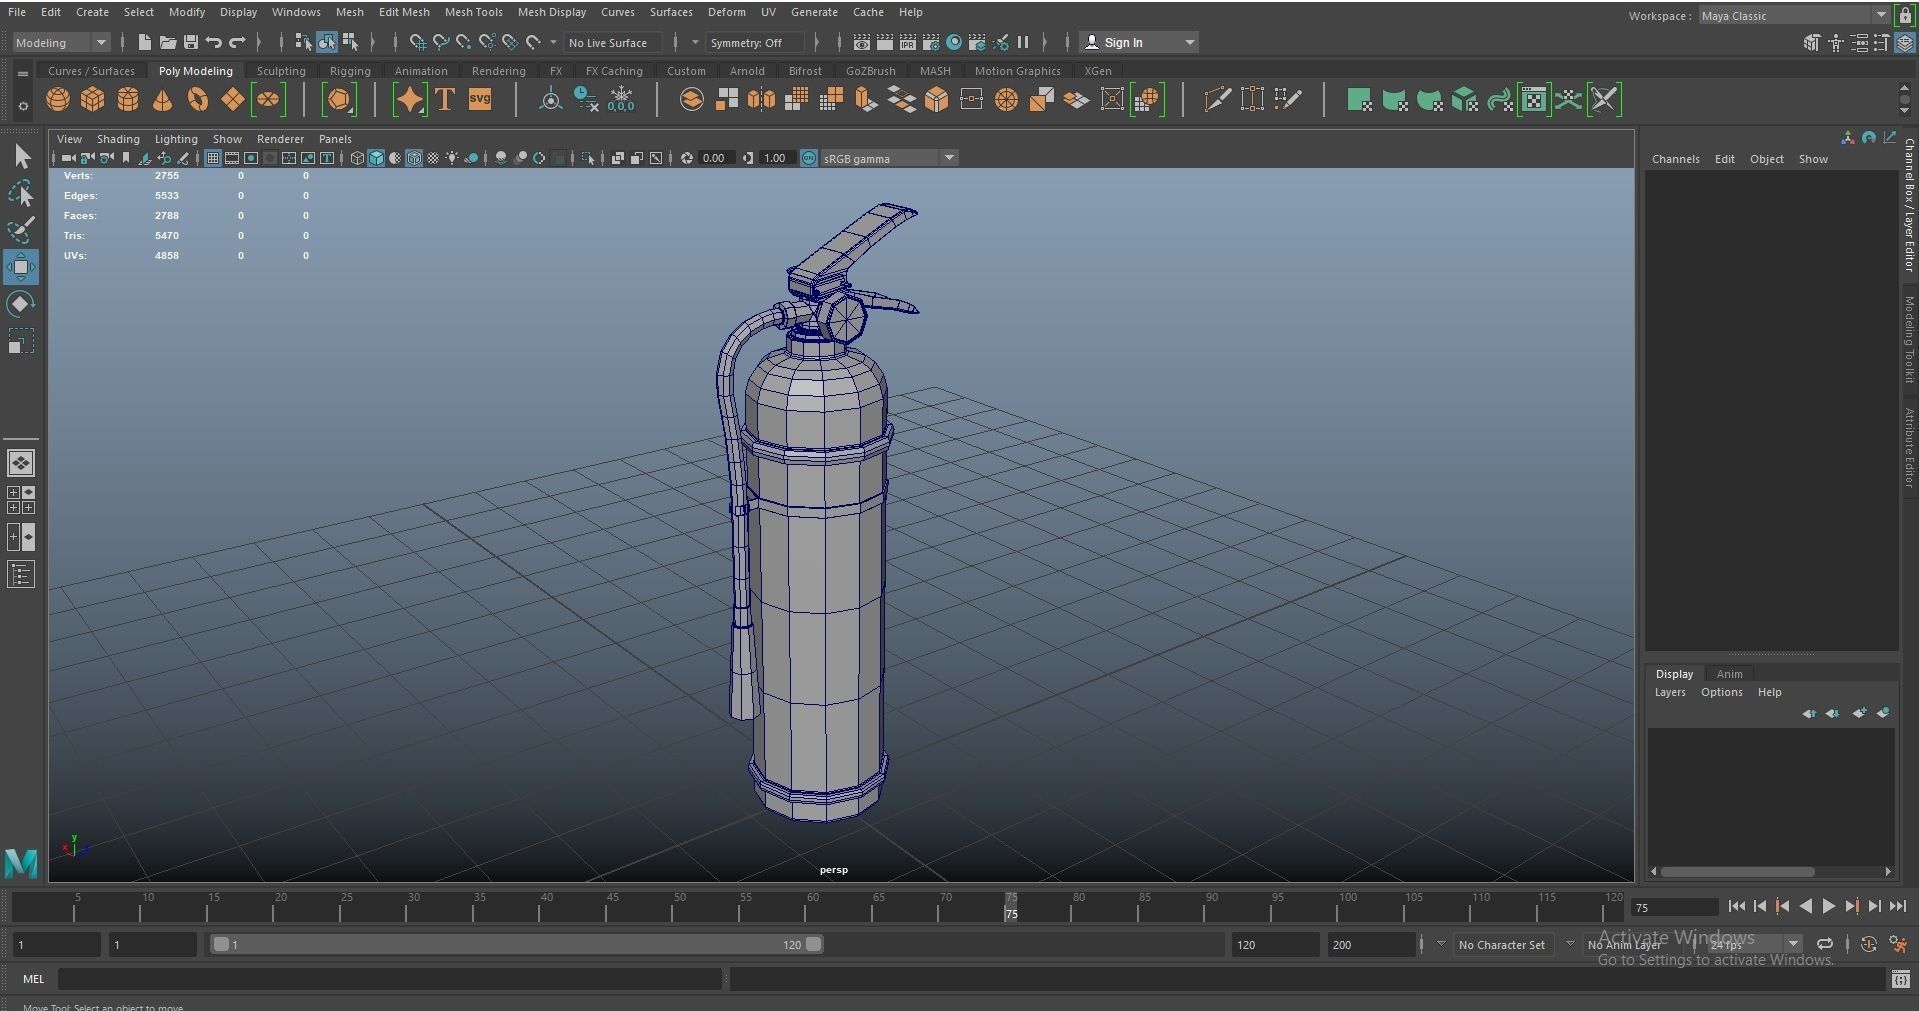Click the MEL command line input
1919x1011 pixels.
click(390, 979)
